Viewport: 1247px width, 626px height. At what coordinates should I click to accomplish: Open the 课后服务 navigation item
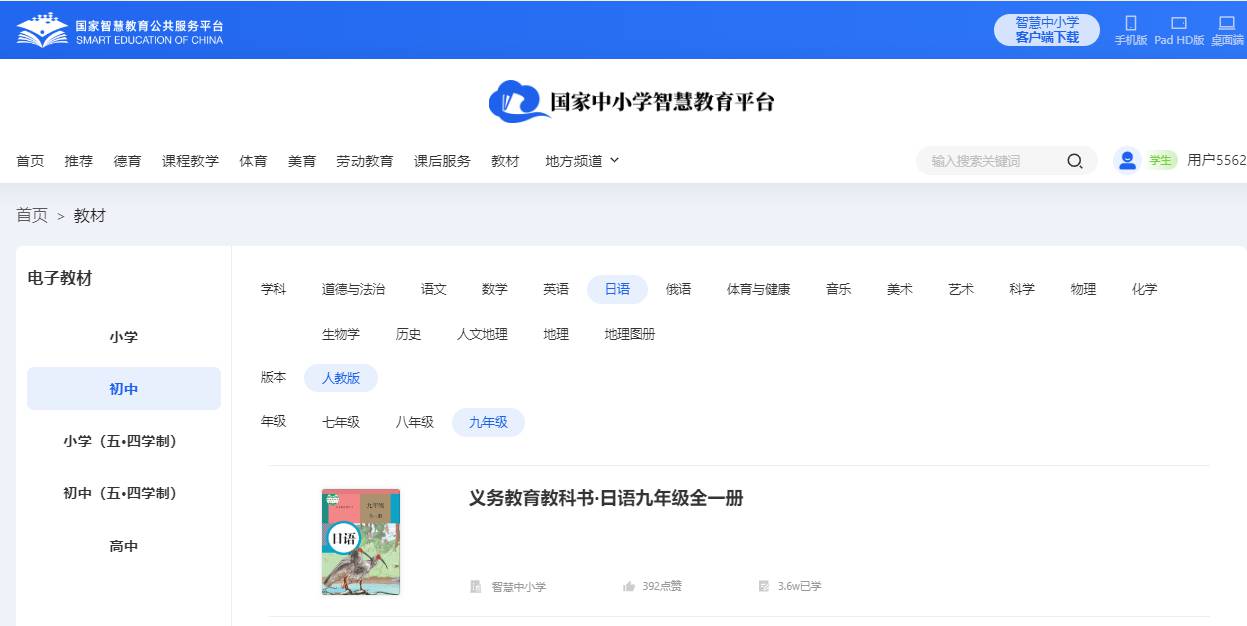[x=442, y=161]
